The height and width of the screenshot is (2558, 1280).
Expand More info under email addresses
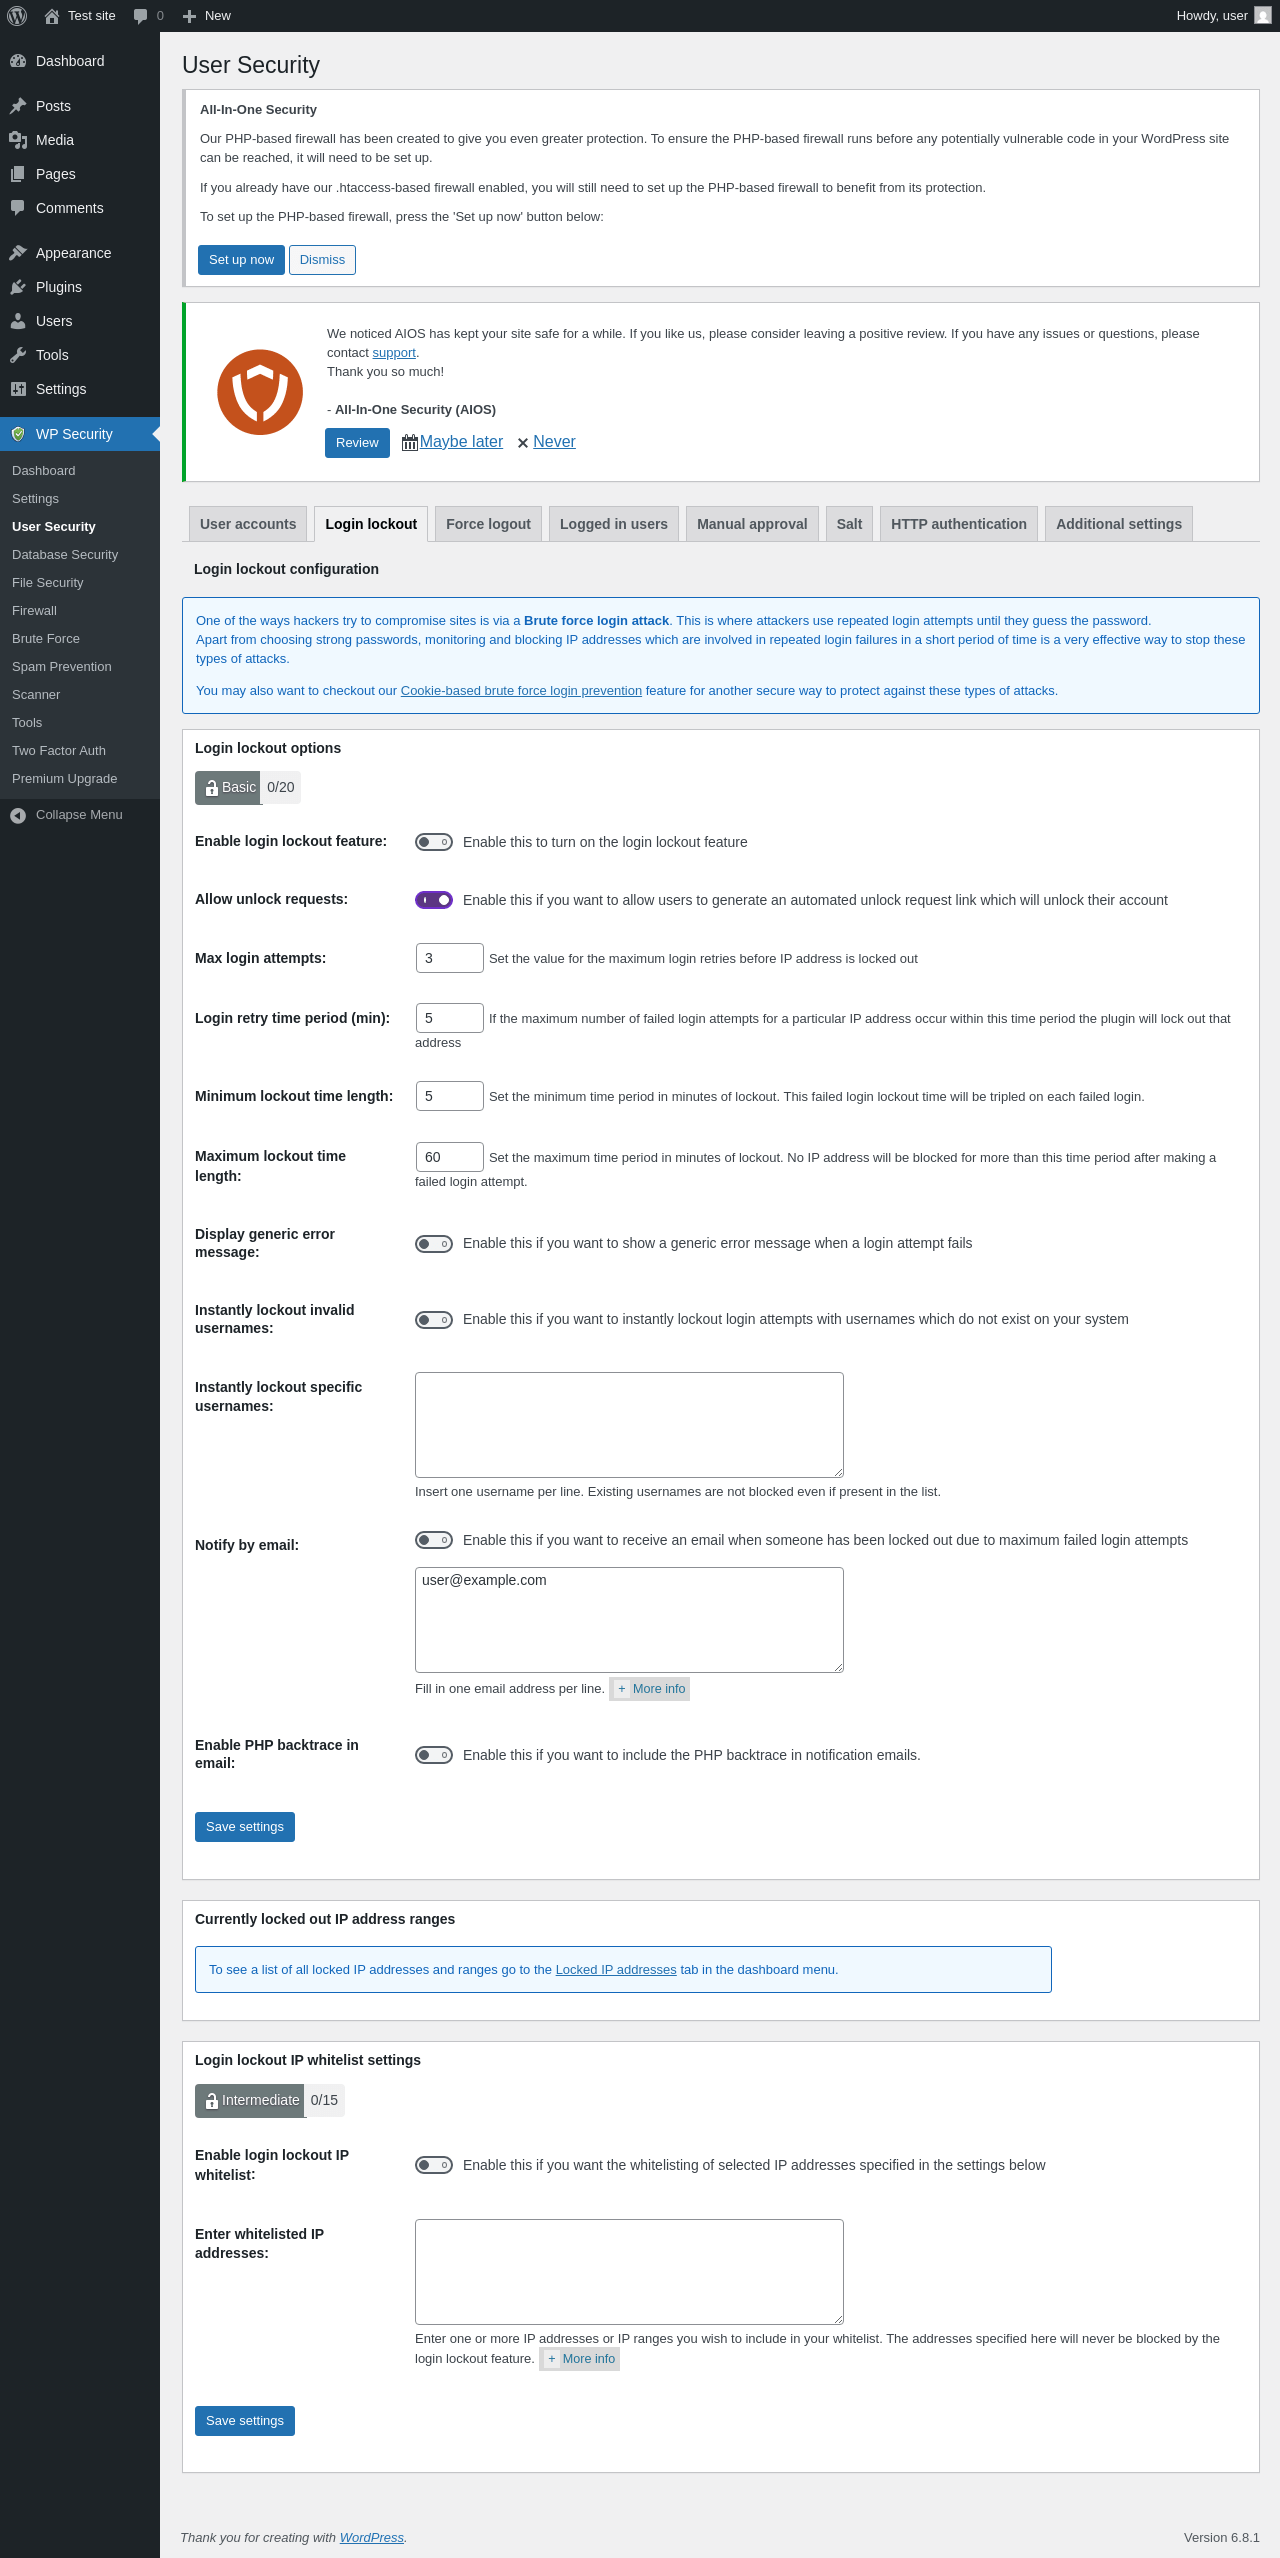650,1689
